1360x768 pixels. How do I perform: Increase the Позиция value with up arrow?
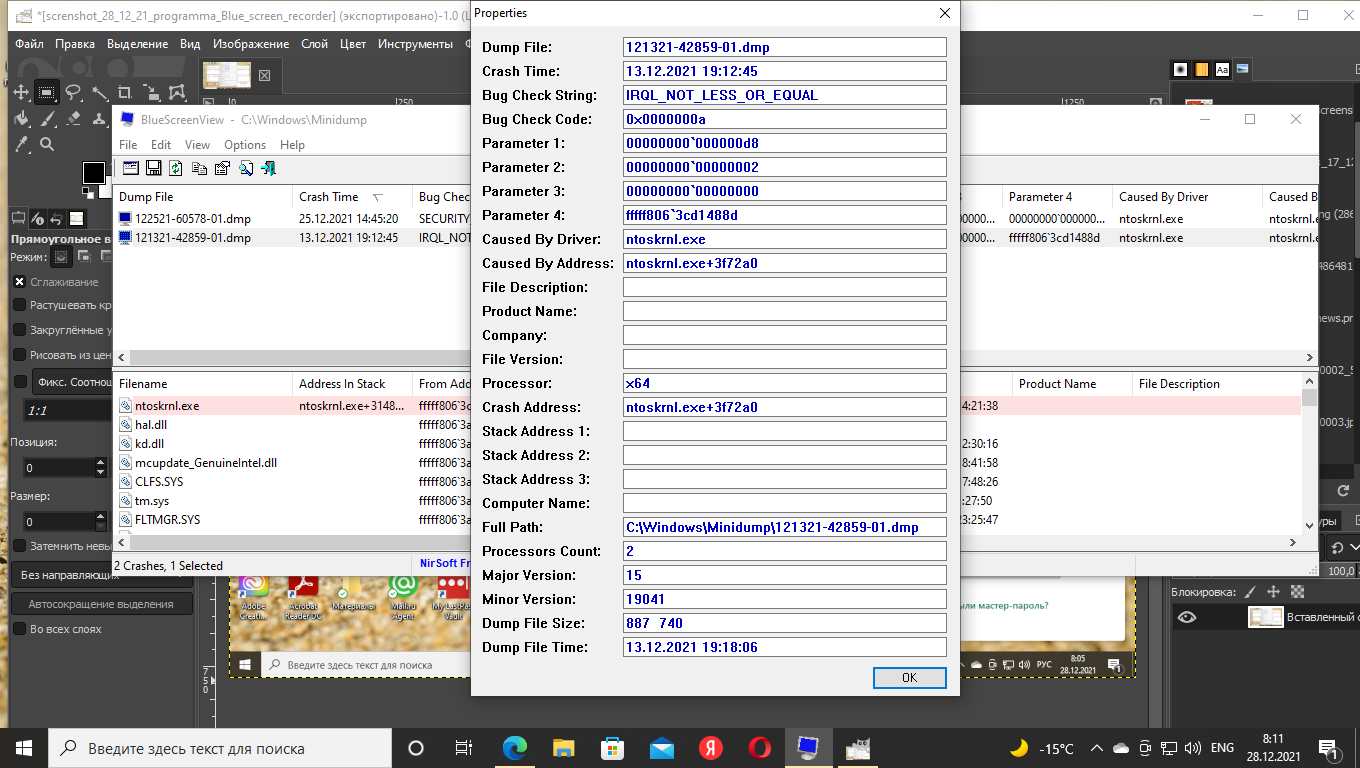pyautogui.click(x=100, y=462)
